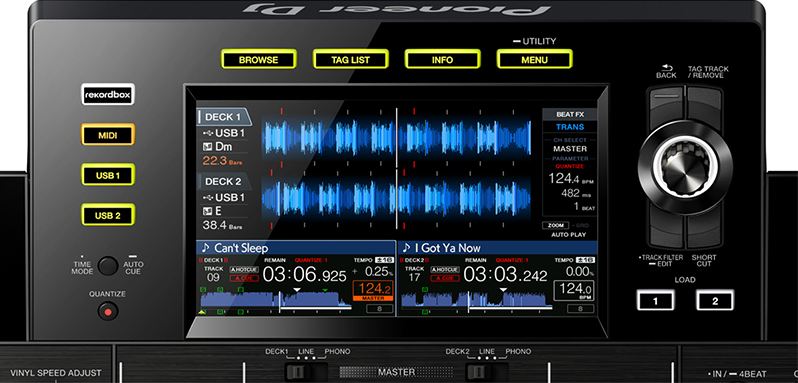The image size is (798, 383).
Task: Select the 03:03.242 remaining time
Action: point(505,275)
